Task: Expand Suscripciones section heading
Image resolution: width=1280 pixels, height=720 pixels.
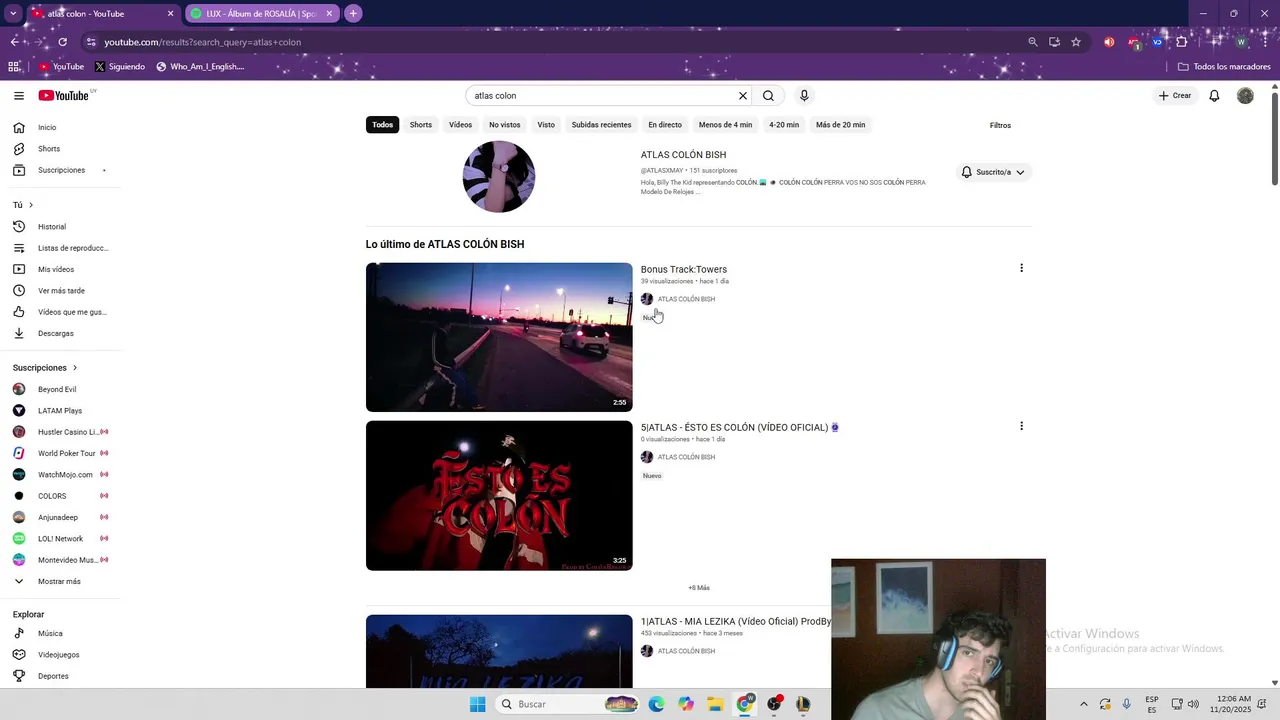Action: tap(45, 368)
